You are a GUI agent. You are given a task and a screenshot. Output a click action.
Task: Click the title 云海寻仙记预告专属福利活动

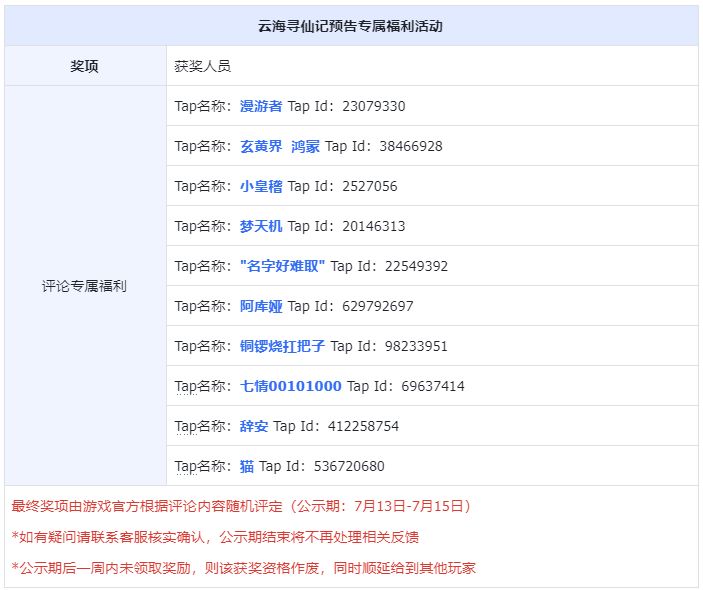coord(350,26)
